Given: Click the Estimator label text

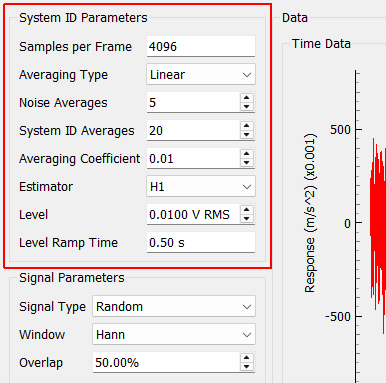Looking at the screenshot, I should (x=46, y=187).
